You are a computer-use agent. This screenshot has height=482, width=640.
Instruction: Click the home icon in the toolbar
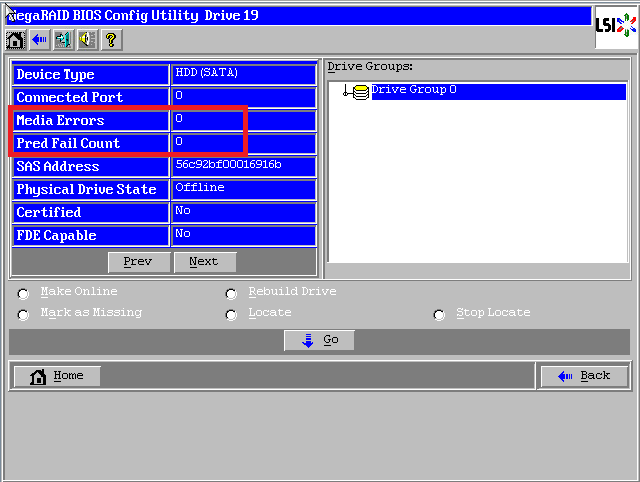point(15,40)
